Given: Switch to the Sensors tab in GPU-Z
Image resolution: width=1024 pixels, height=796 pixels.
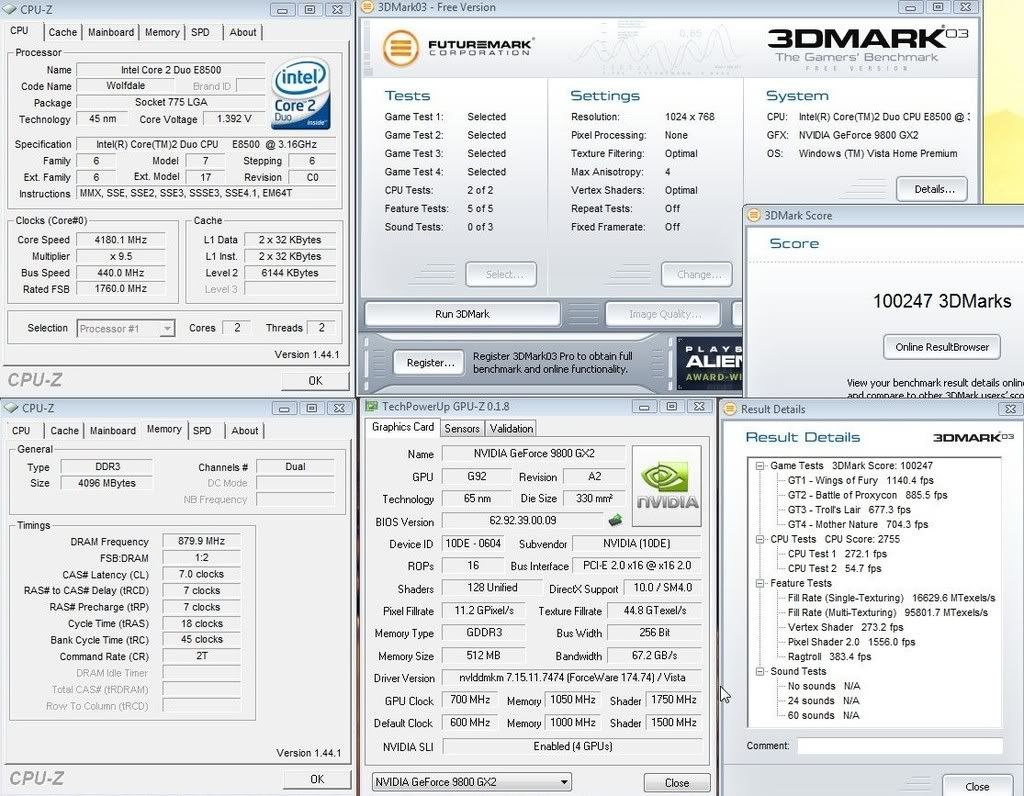Looking at the screenshot, I should (461, 428).
